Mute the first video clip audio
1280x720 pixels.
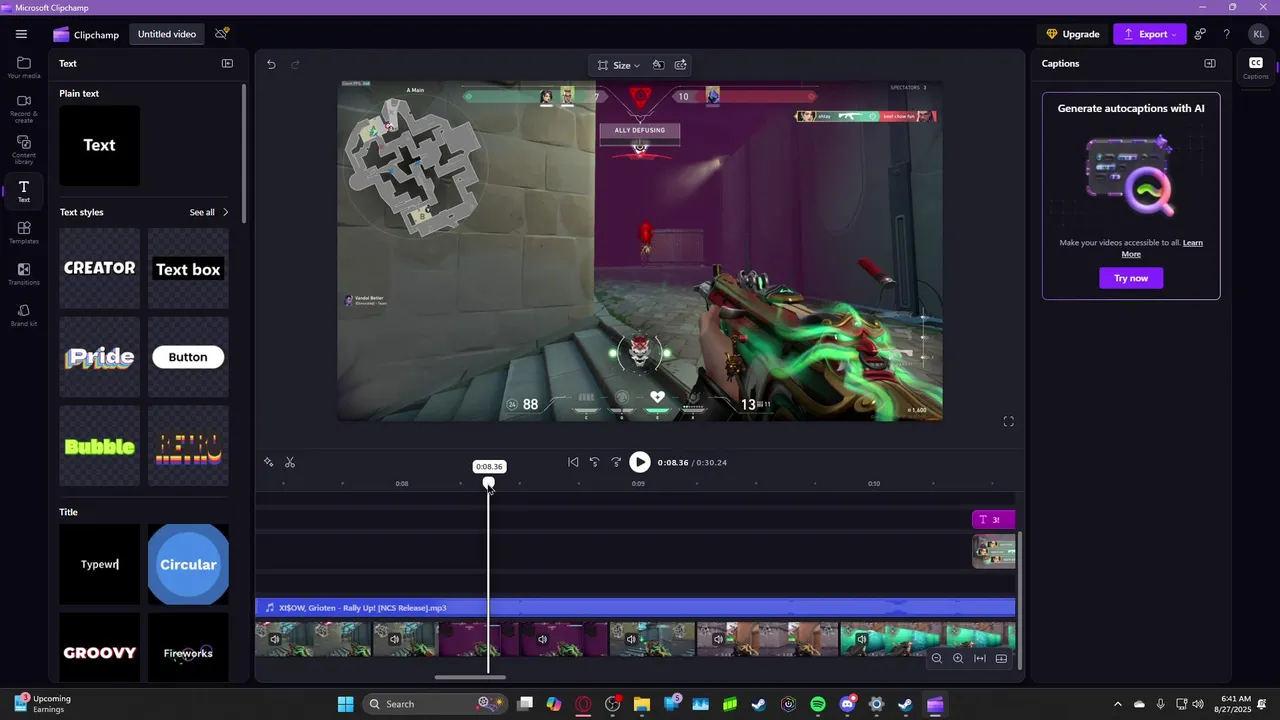[x=275, y=639]
